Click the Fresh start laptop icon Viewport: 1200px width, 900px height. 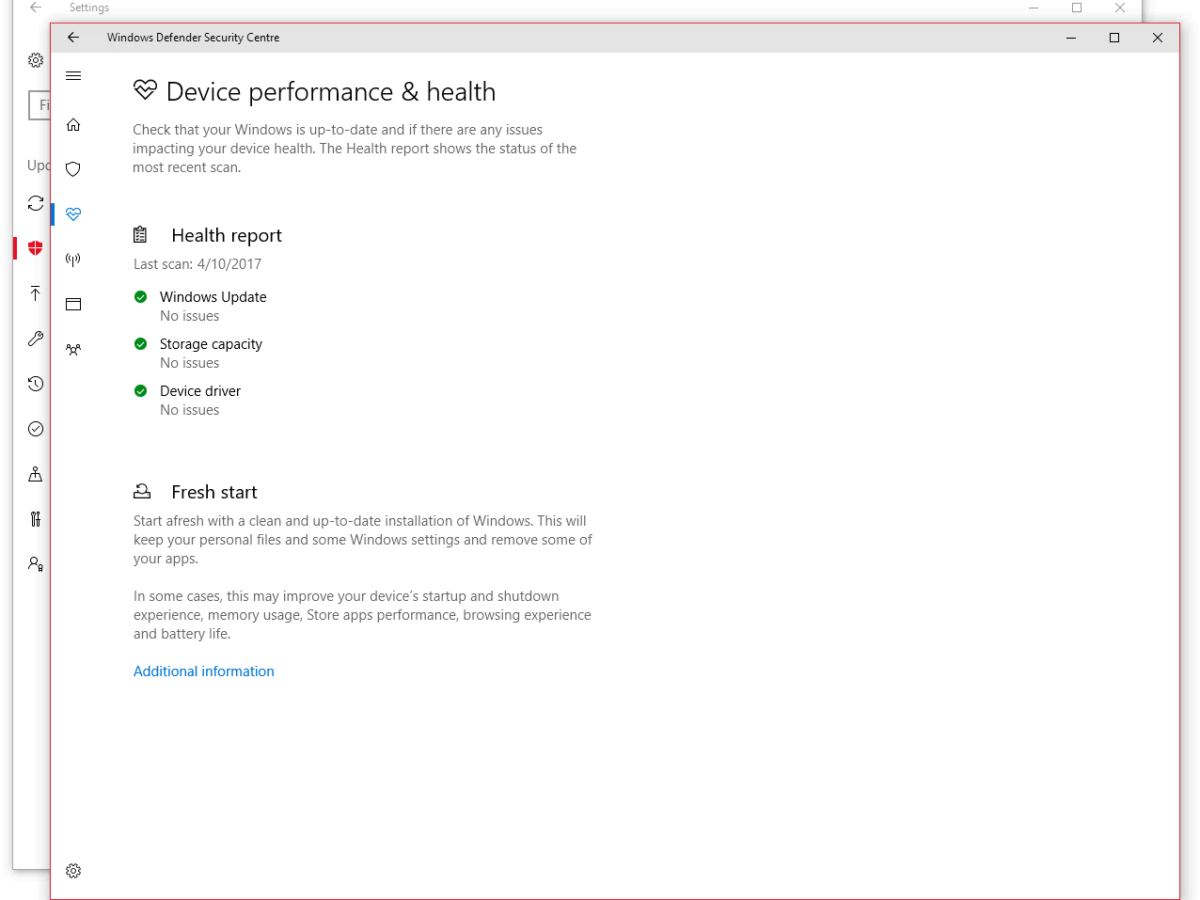pos(142,492)
